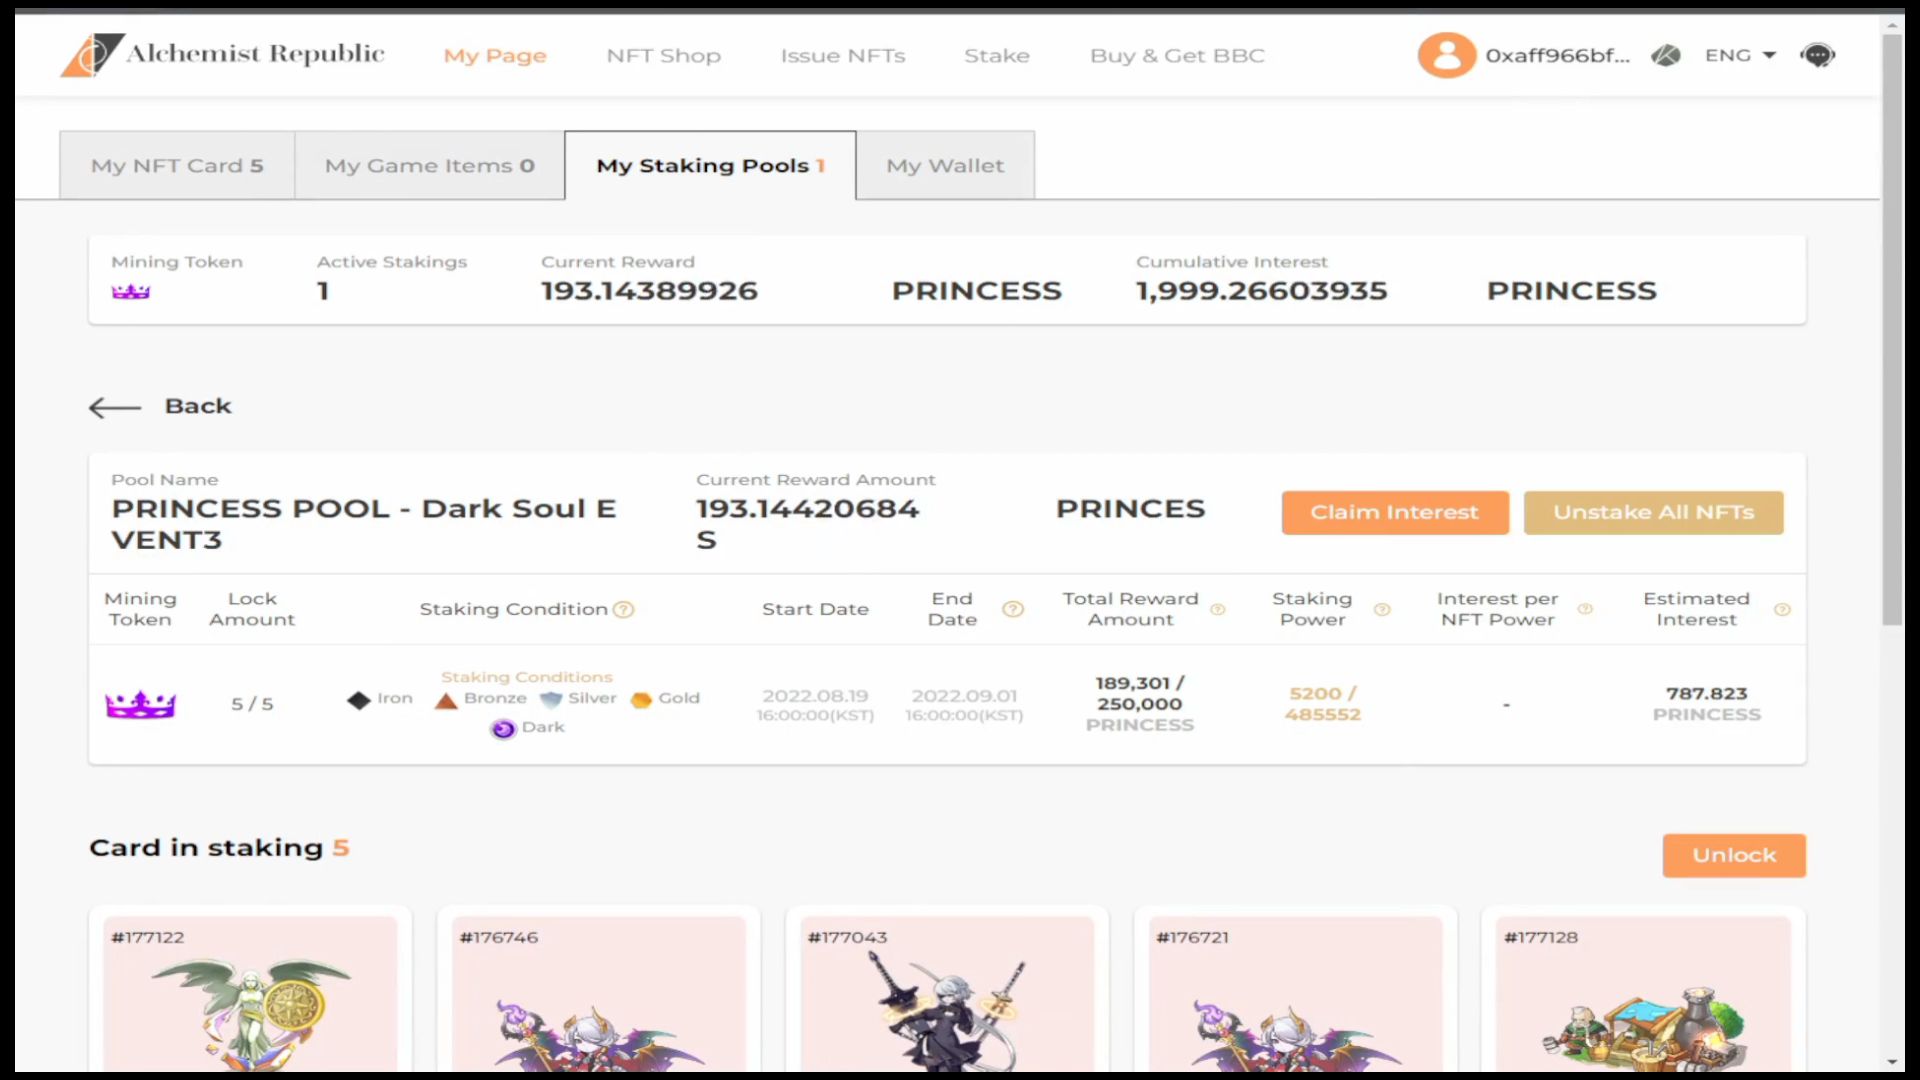Viewport: 1920px width, 1080px height.
Task: Show Interest per NFT Power help icon
Action: pyautogui.click(x=1585, y=609)
